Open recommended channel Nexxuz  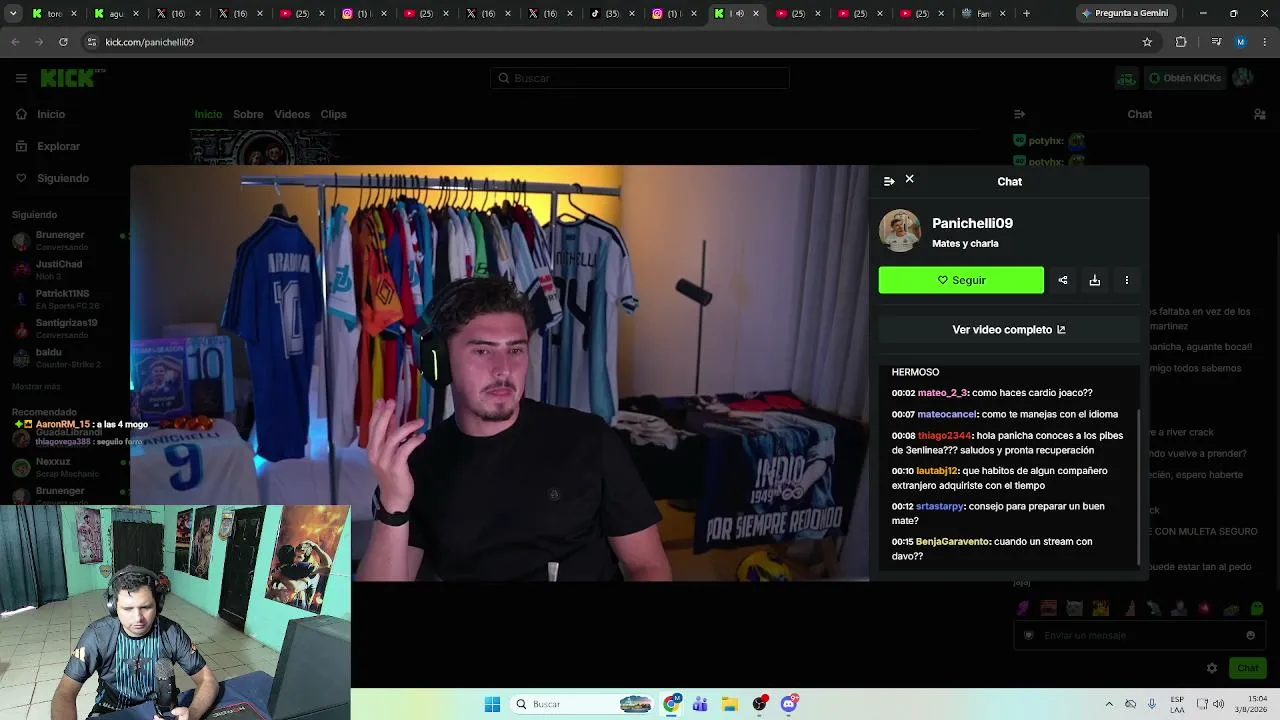[65, 467]
